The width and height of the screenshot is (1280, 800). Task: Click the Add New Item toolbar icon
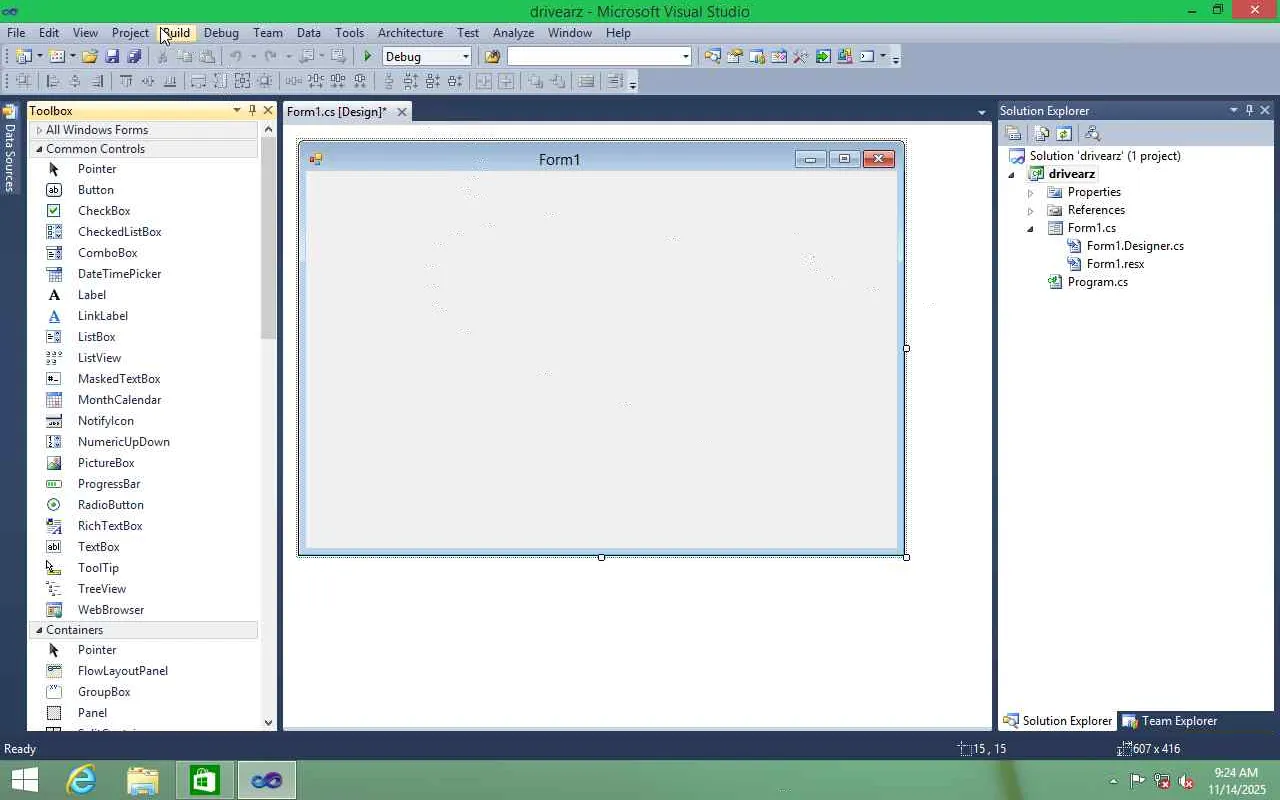click(x=57, y=57)
